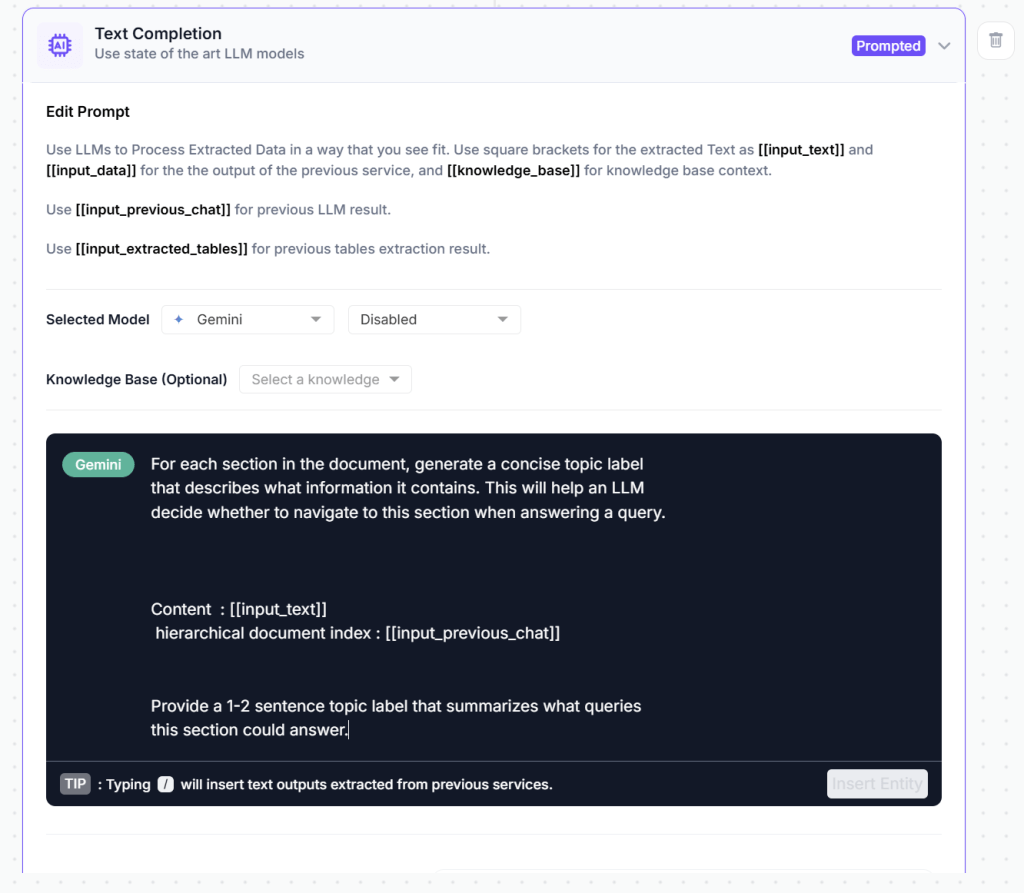Click the sparkle icon beside Gemini model
Viewport: 1024px width, 893px height.
pyautogui.click(x=179, y=319)
